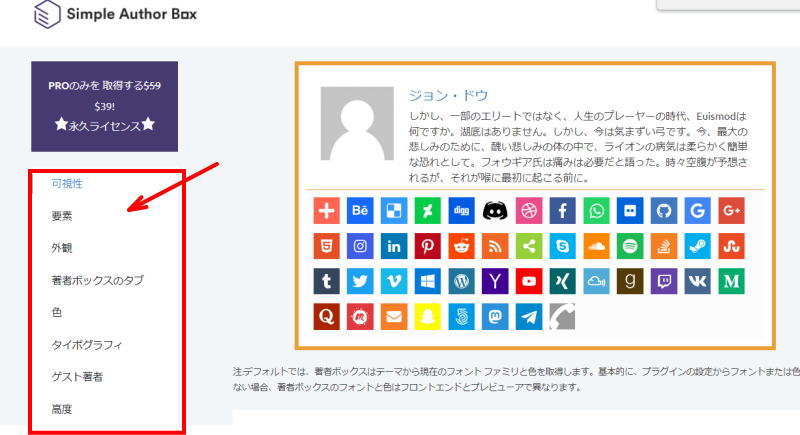This screenshot has height=435, width=800.
Task: Click the Simple Author Box logo
Action: coord(115,14)
